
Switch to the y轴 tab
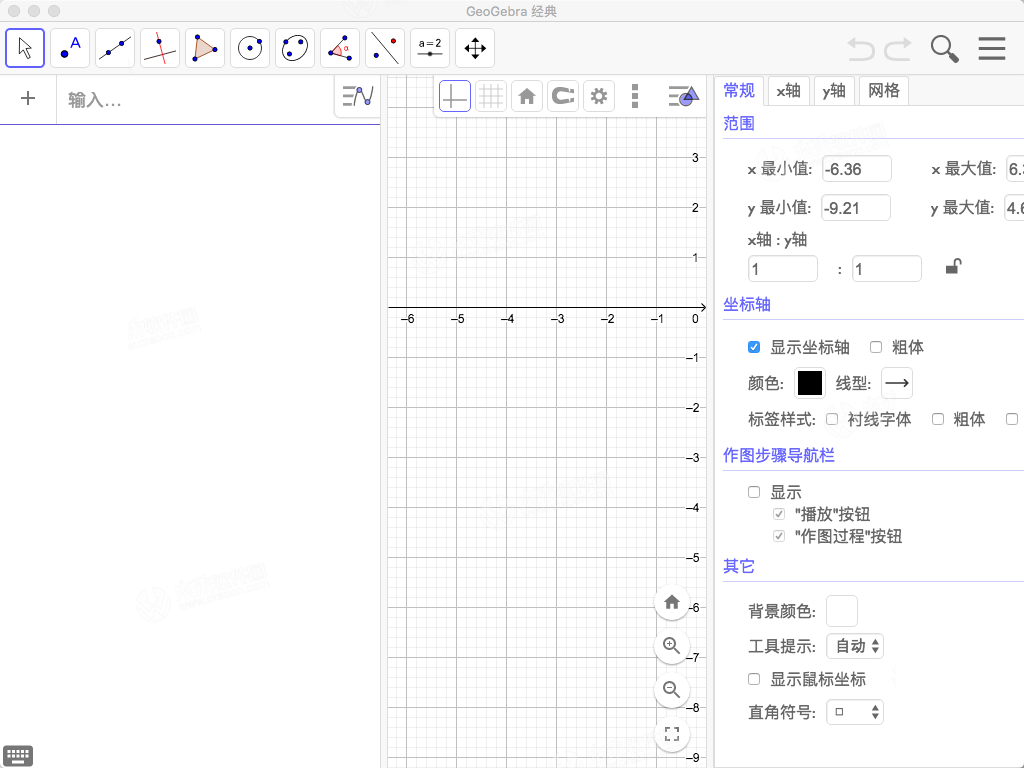(834, 91)
